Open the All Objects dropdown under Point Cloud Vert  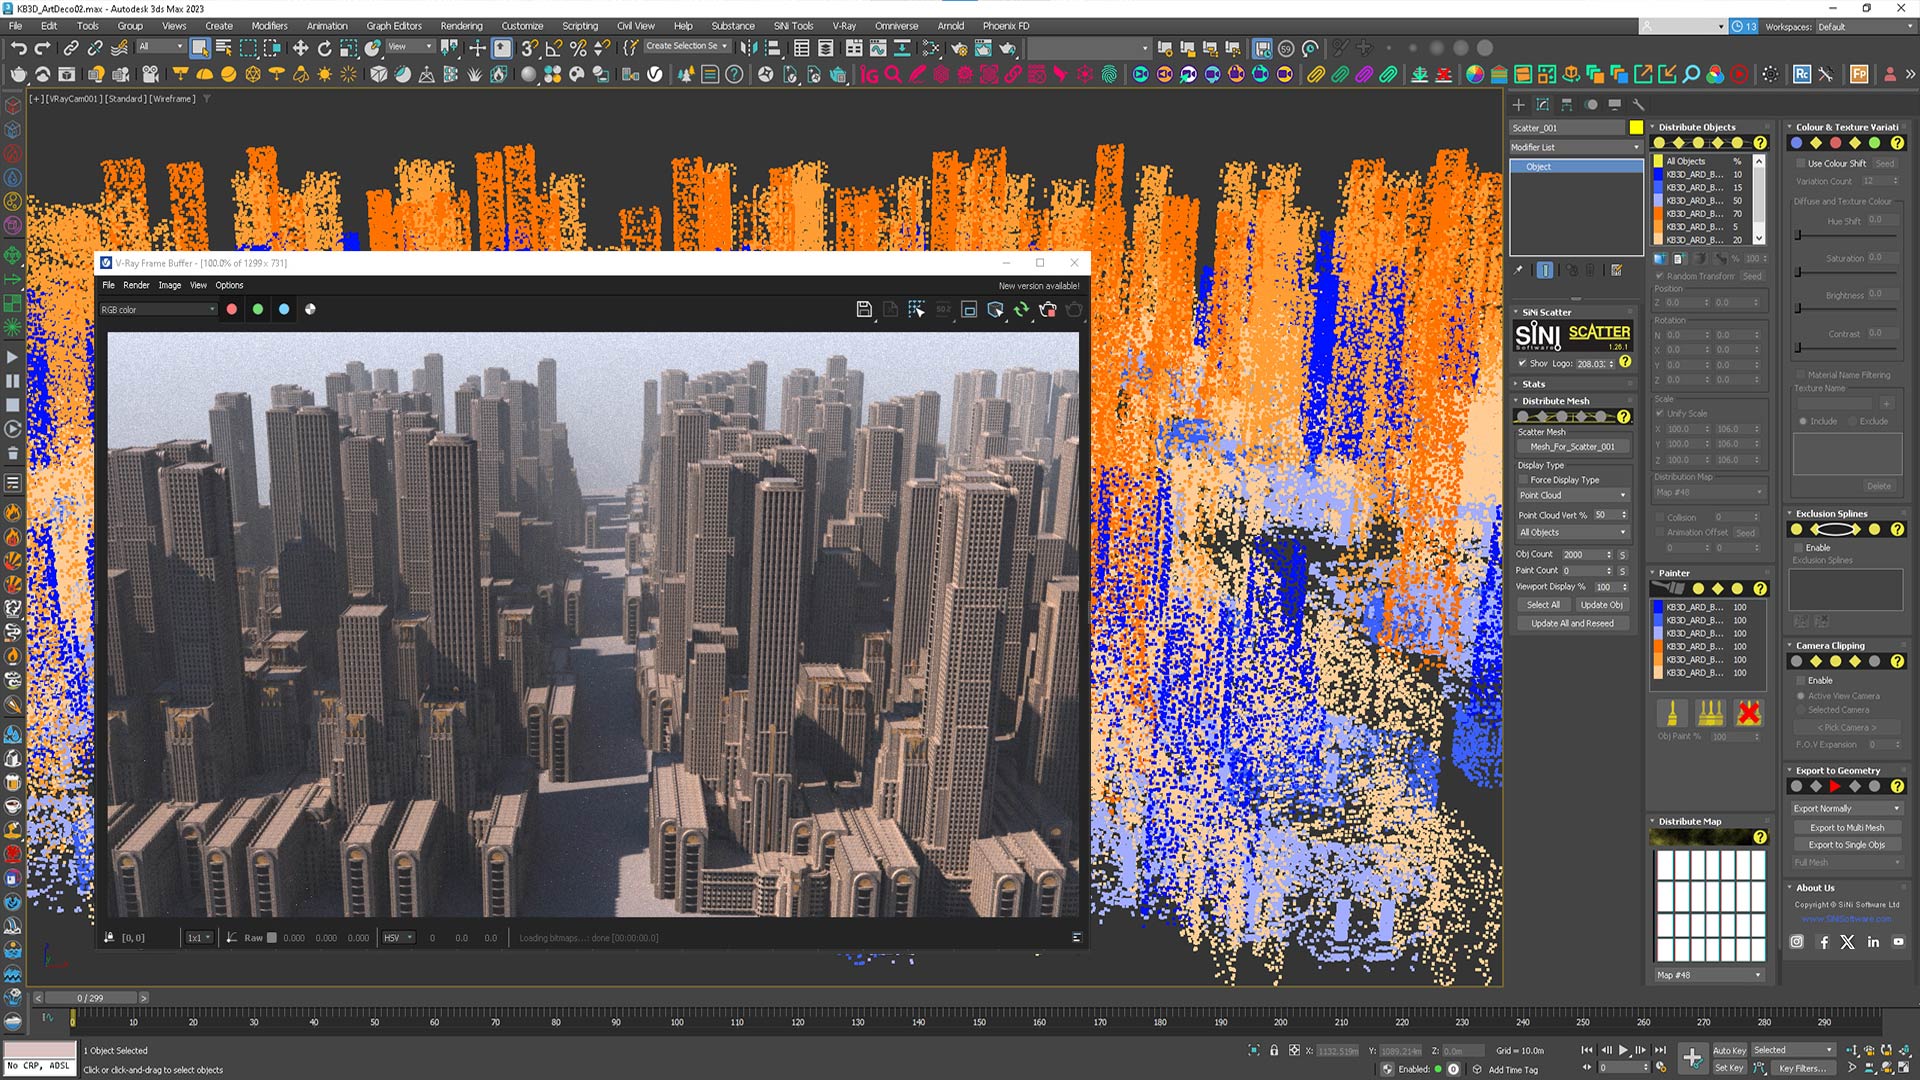pyautogui.click(x=1573, y=532)
